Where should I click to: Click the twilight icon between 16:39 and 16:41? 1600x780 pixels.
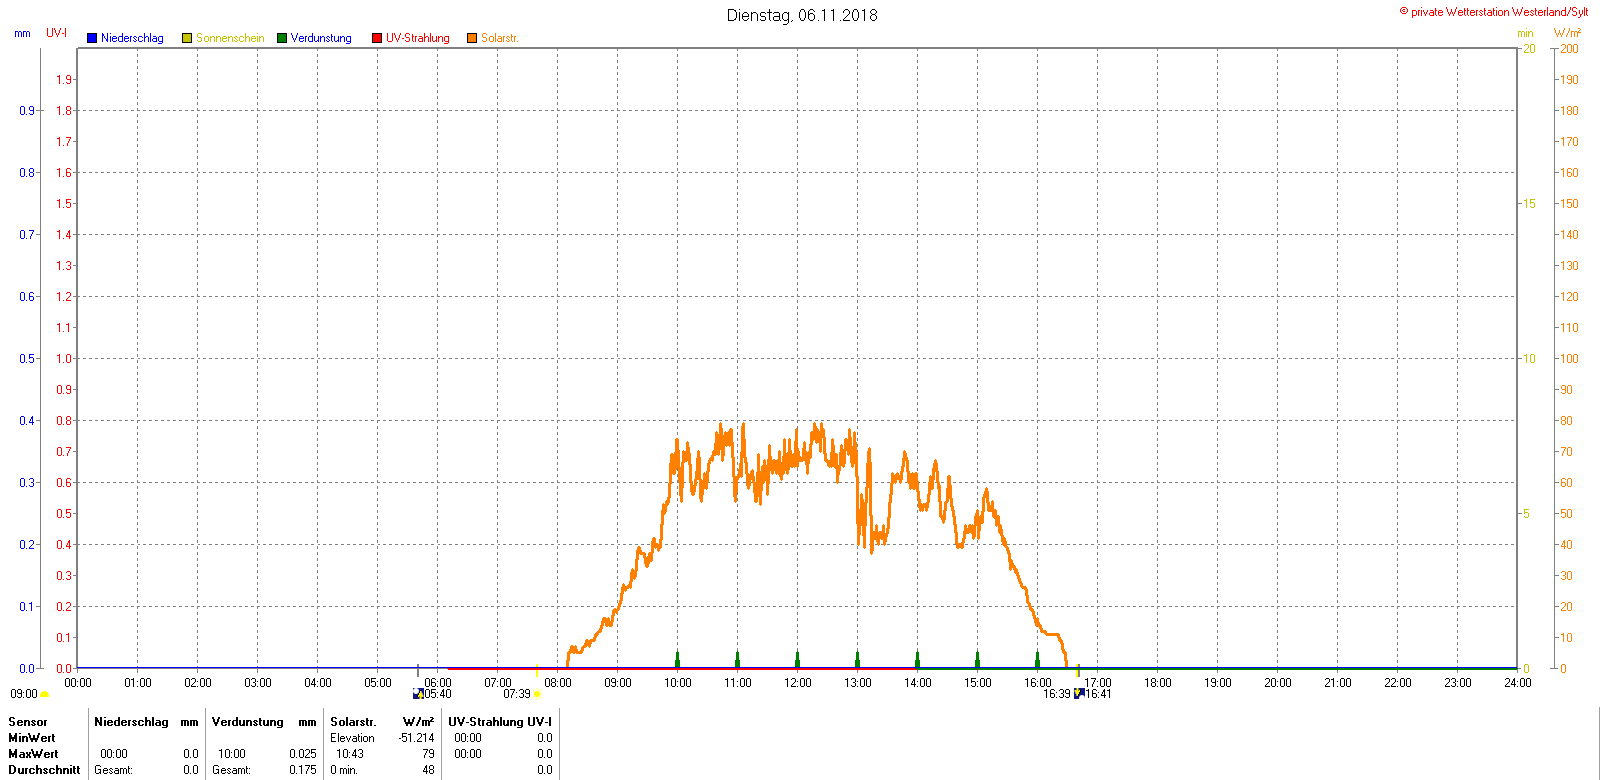1079,693
